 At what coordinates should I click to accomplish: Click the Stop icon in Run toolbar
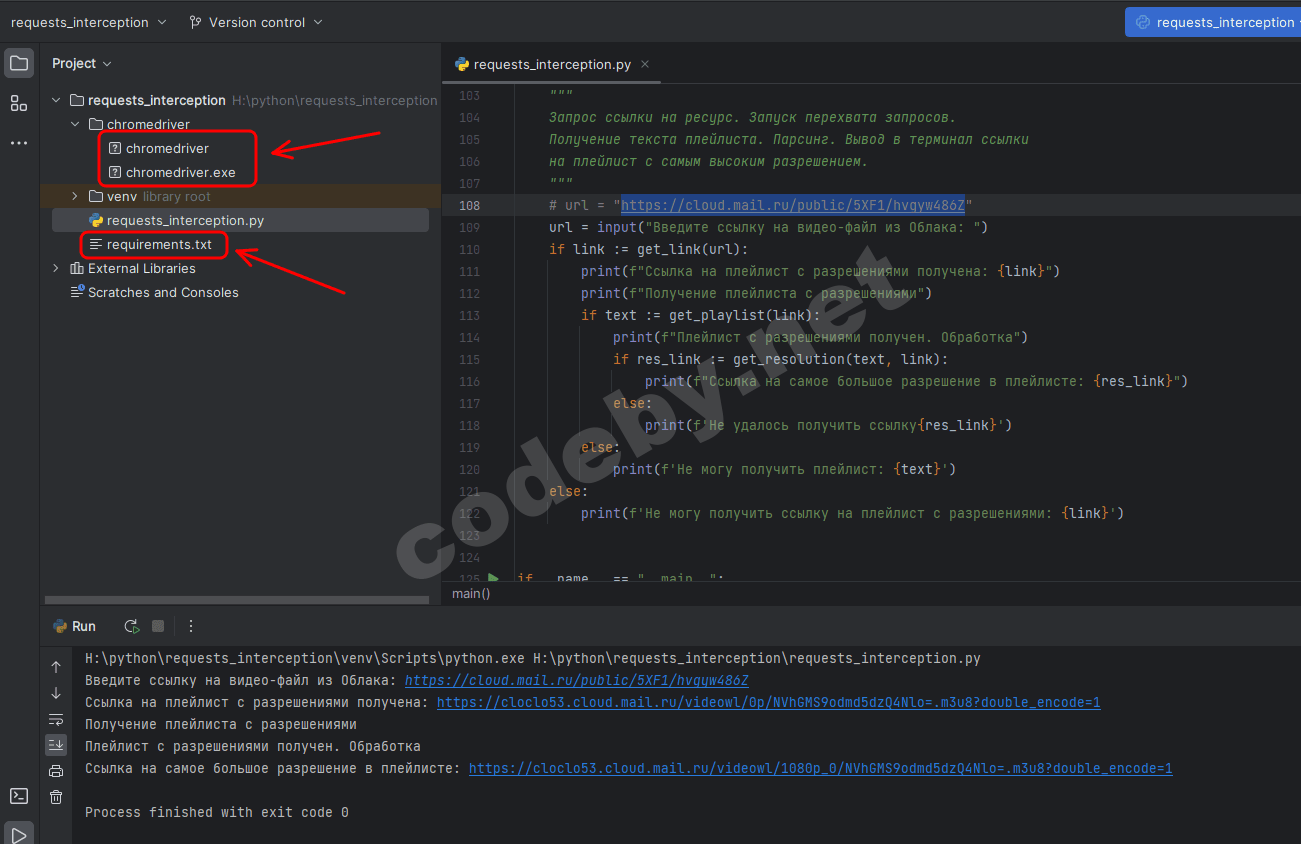(158, 626)
